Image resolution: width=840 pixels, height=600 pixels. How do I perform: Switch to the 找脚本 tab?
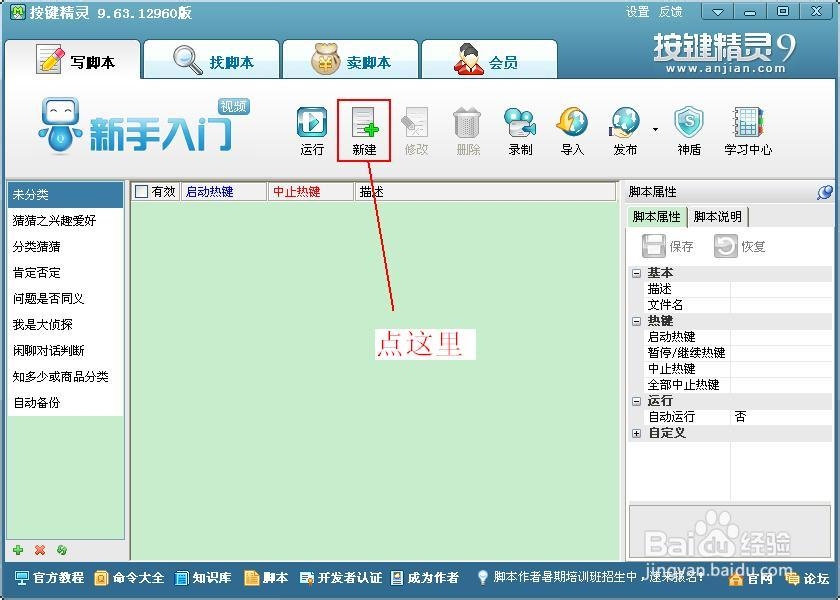click(x=212, y=60)
